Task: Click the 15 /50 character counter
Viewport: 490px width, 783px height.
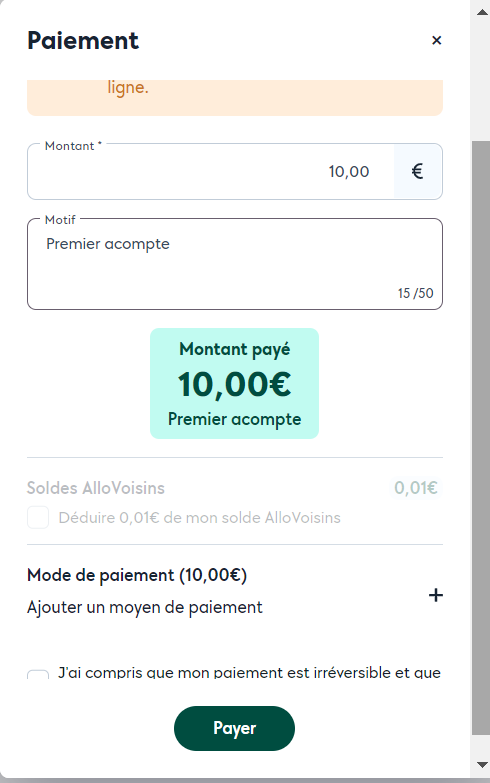Action: tap(415, 293)
